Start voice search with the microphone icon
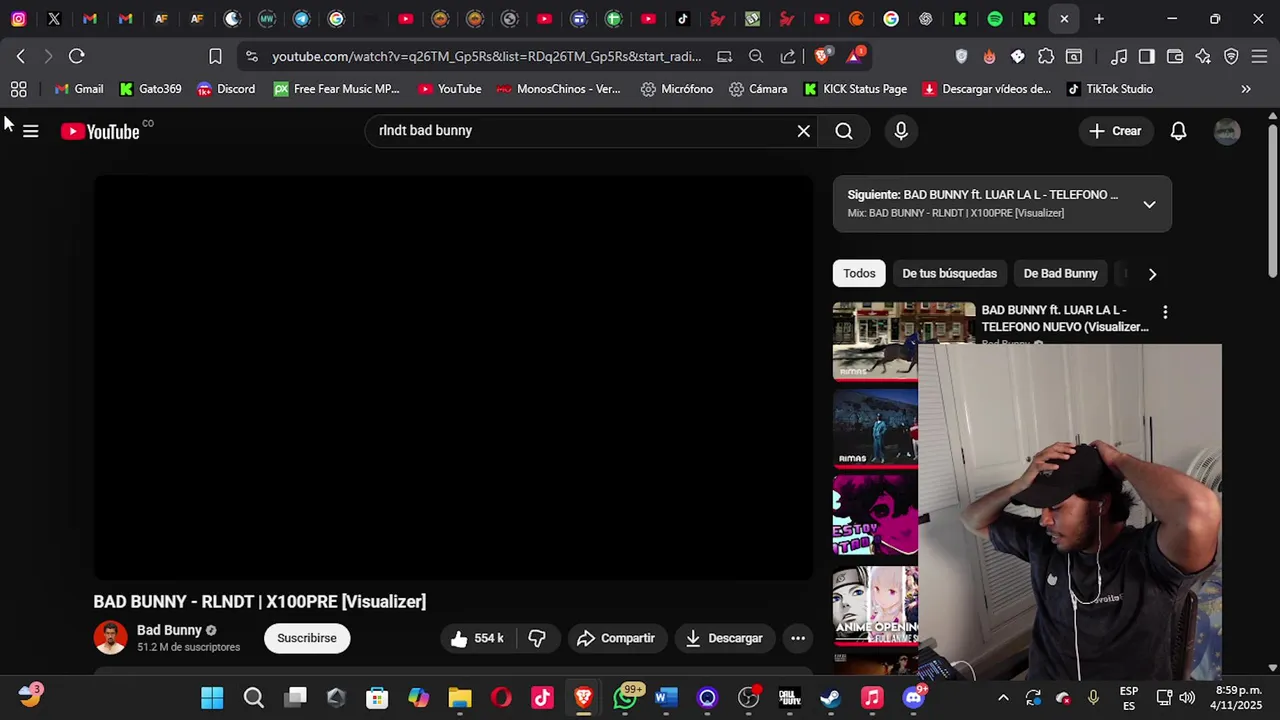The height and width of the screenshot is (720, 1280). (901, 131)
